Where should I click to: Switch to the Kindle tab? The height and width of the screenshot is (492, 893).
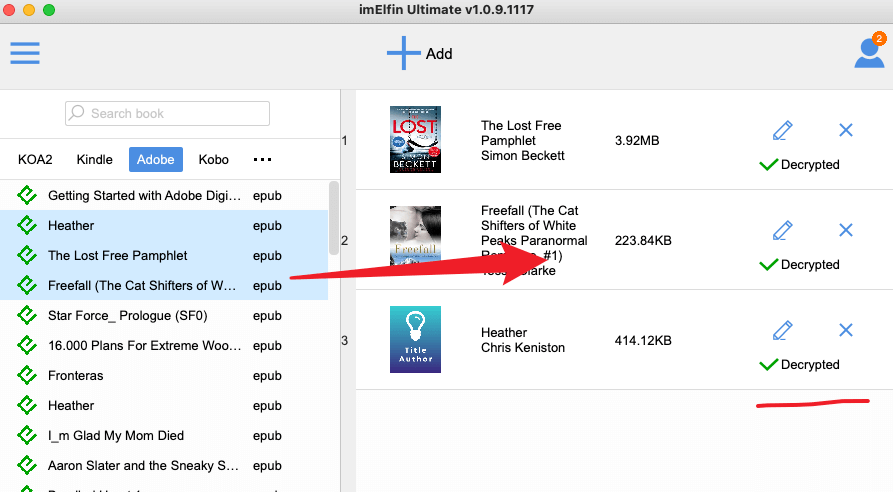point(95,159)
